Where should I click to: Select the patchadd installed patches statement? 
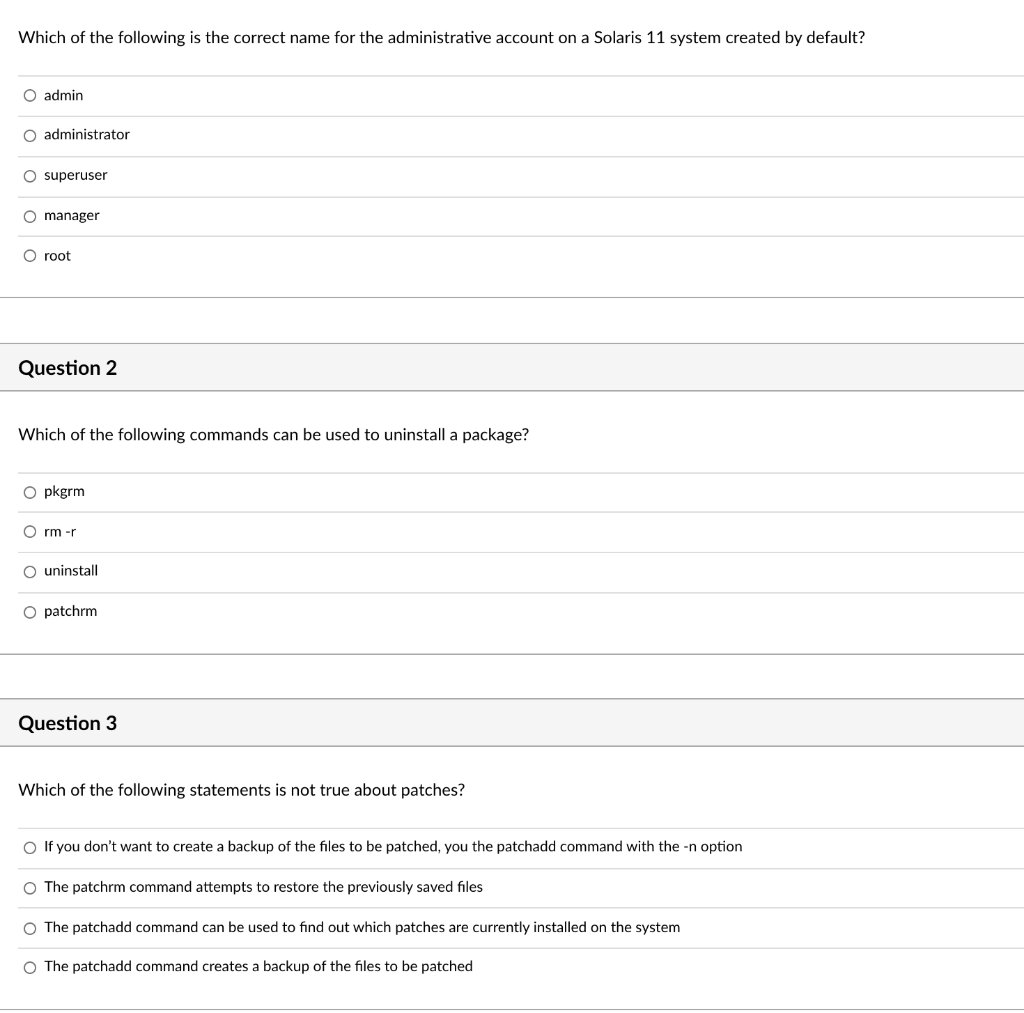(31, 927)
